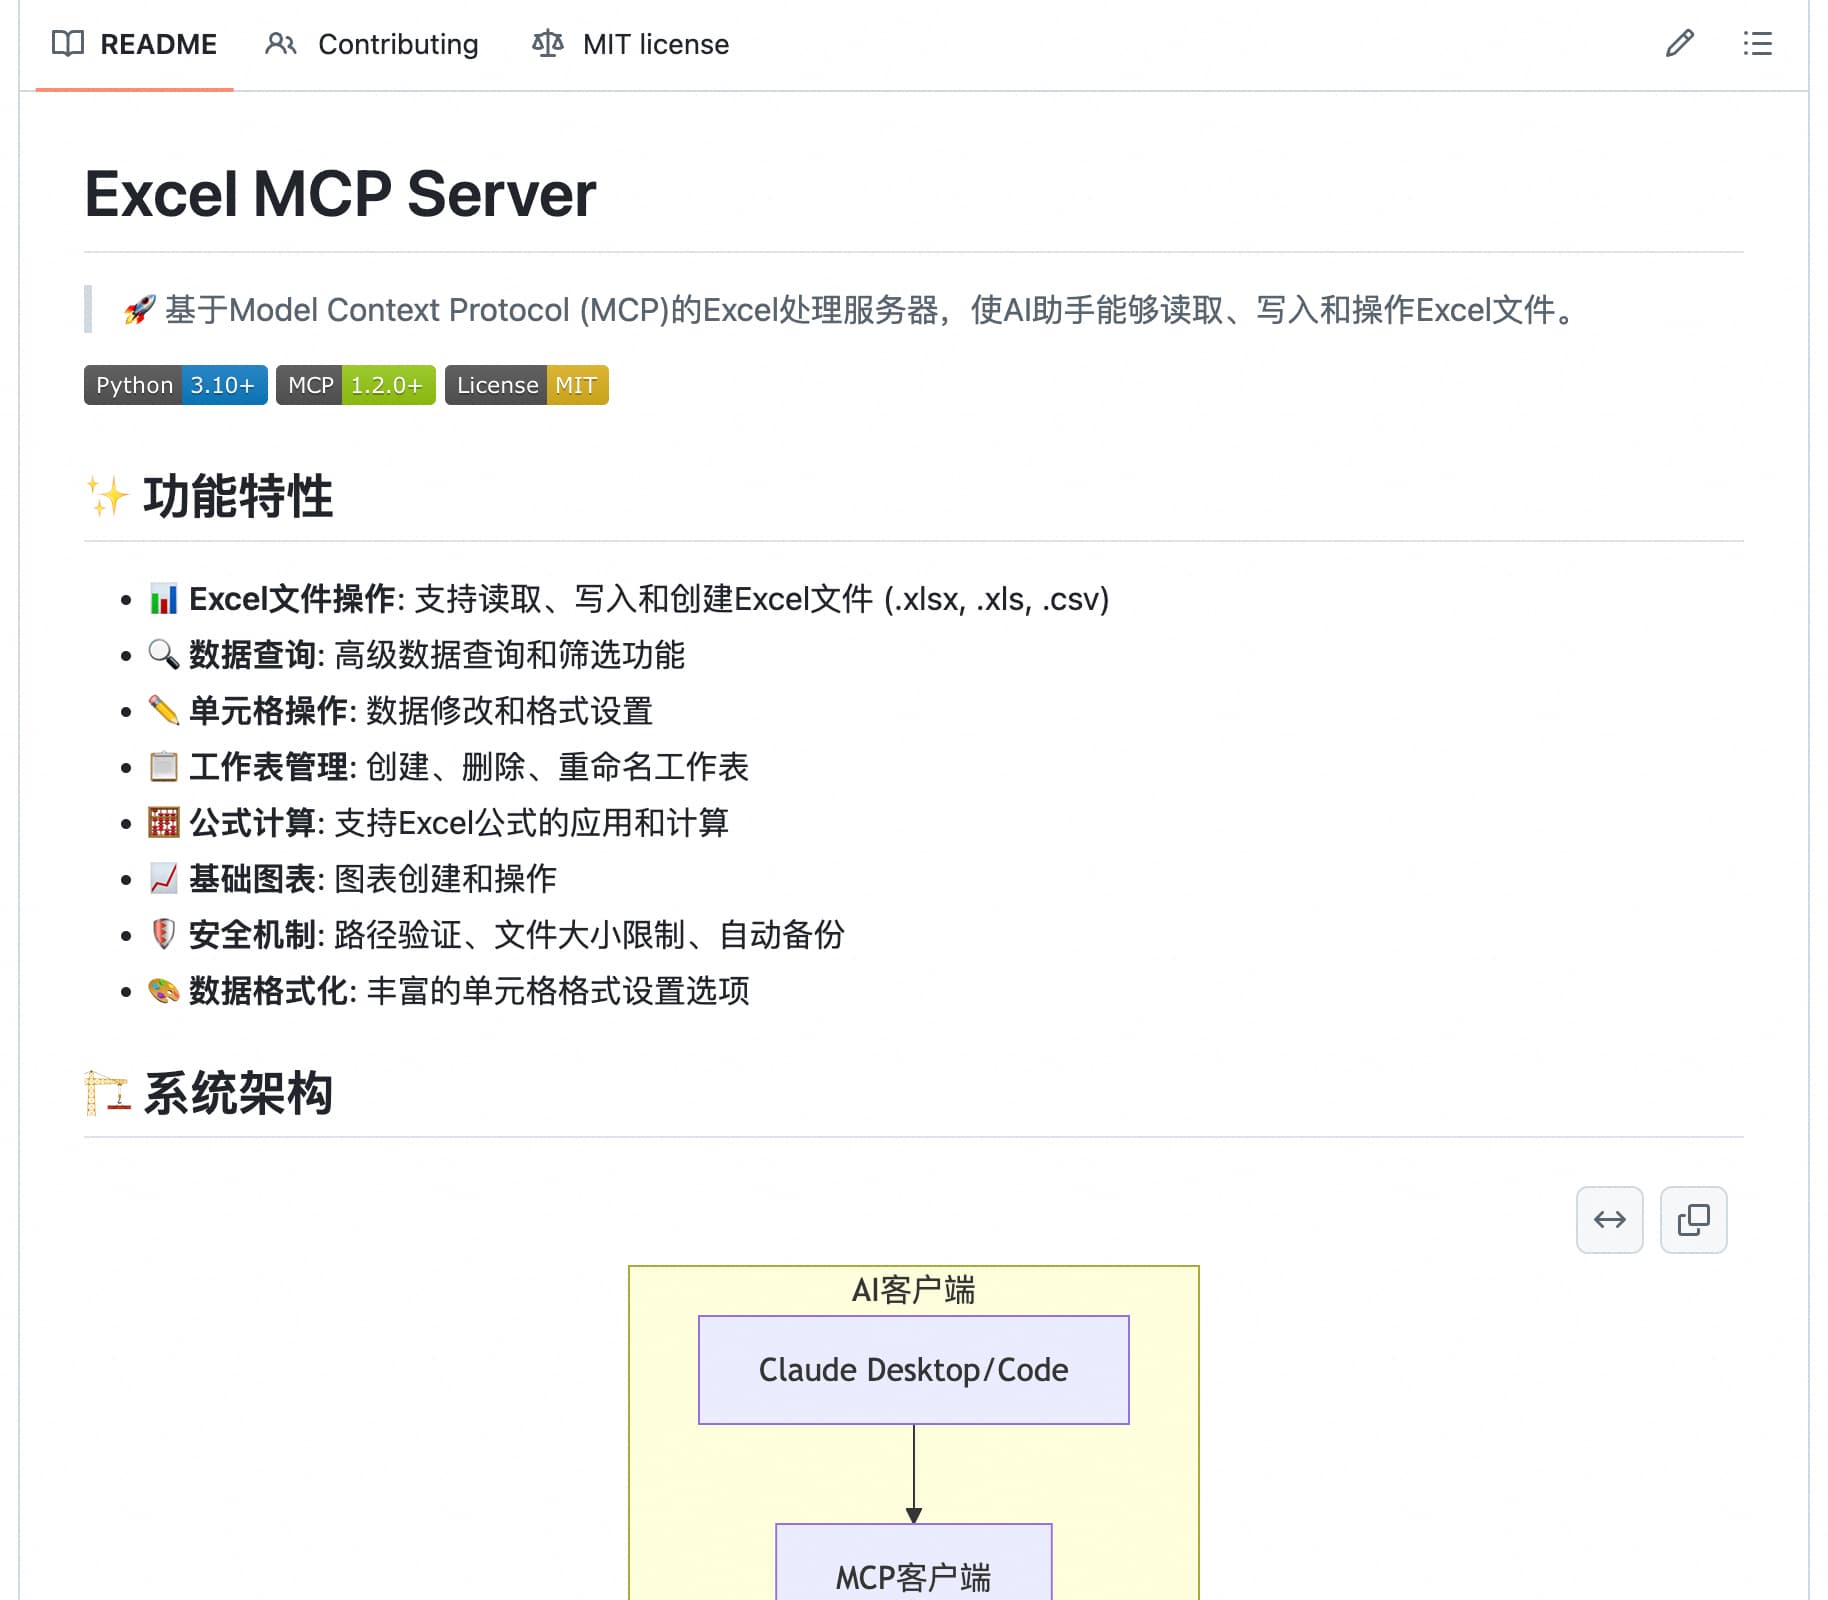Switch to the Contributing tab
The height and width of the screenshot is (1600, 1828).
[x=372, y=44]
